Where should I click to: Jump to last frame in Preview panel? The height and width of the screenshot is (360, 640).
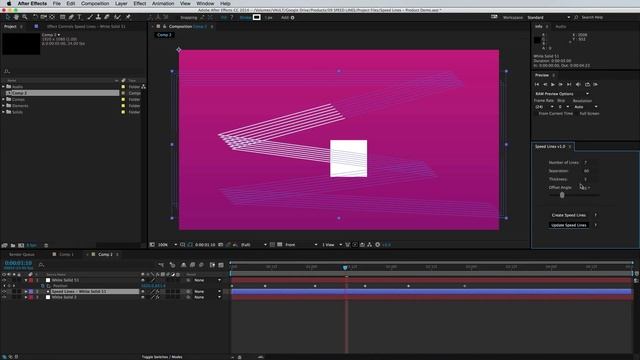coord(569,84)
